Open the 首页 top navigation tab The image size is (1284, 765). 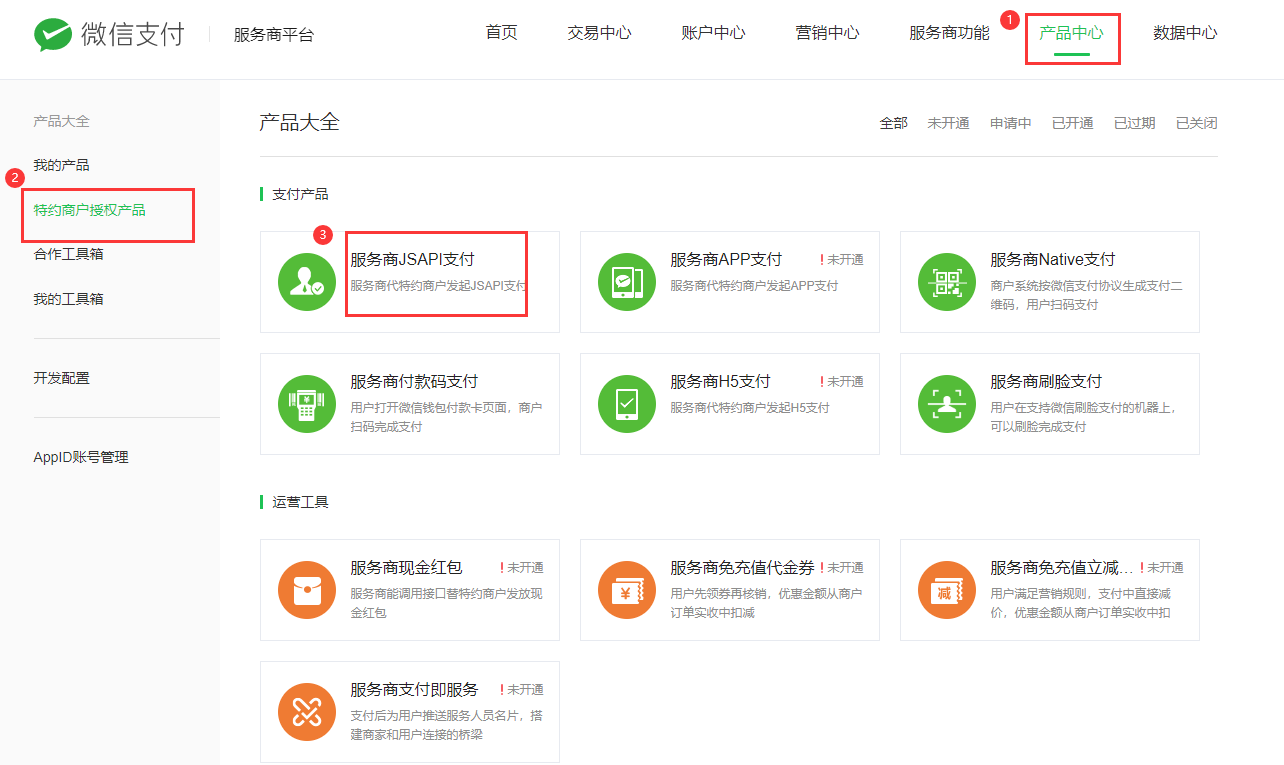point(501,33)
